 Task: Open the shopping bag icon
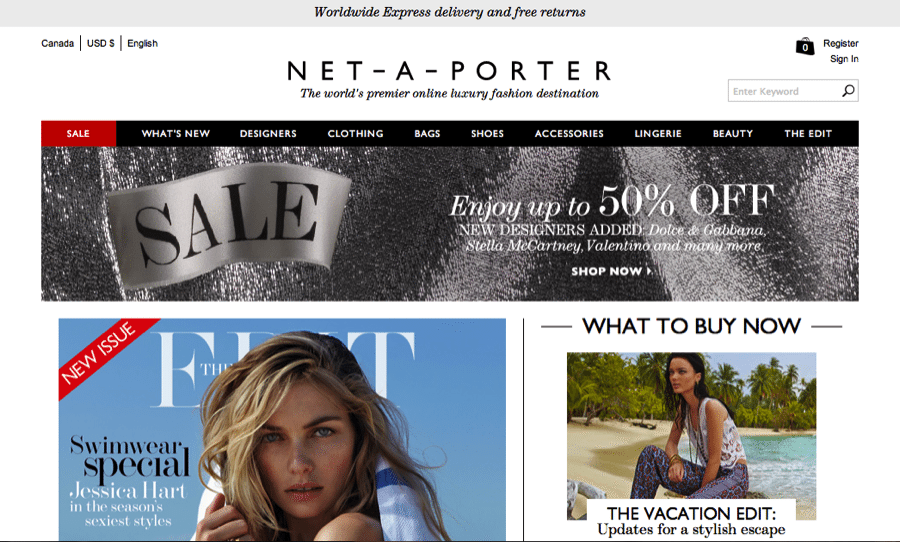coord(805,46)
